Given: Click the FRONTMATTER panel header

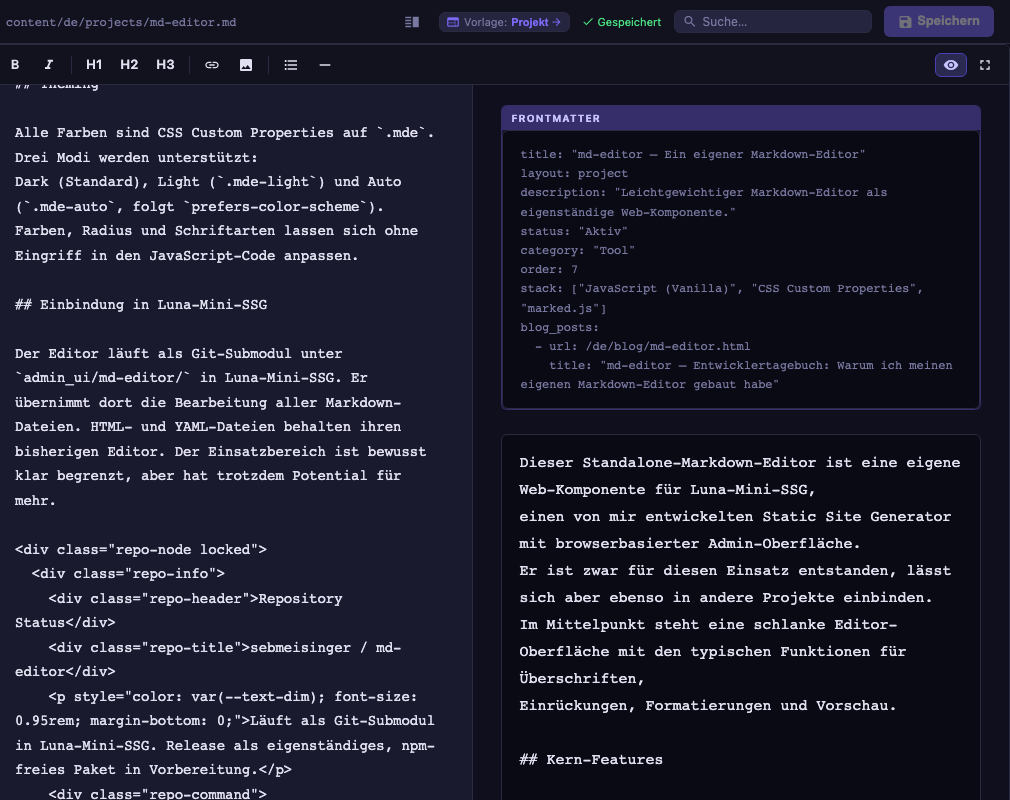Looking at the screenshot, I should tap(741, 119).
